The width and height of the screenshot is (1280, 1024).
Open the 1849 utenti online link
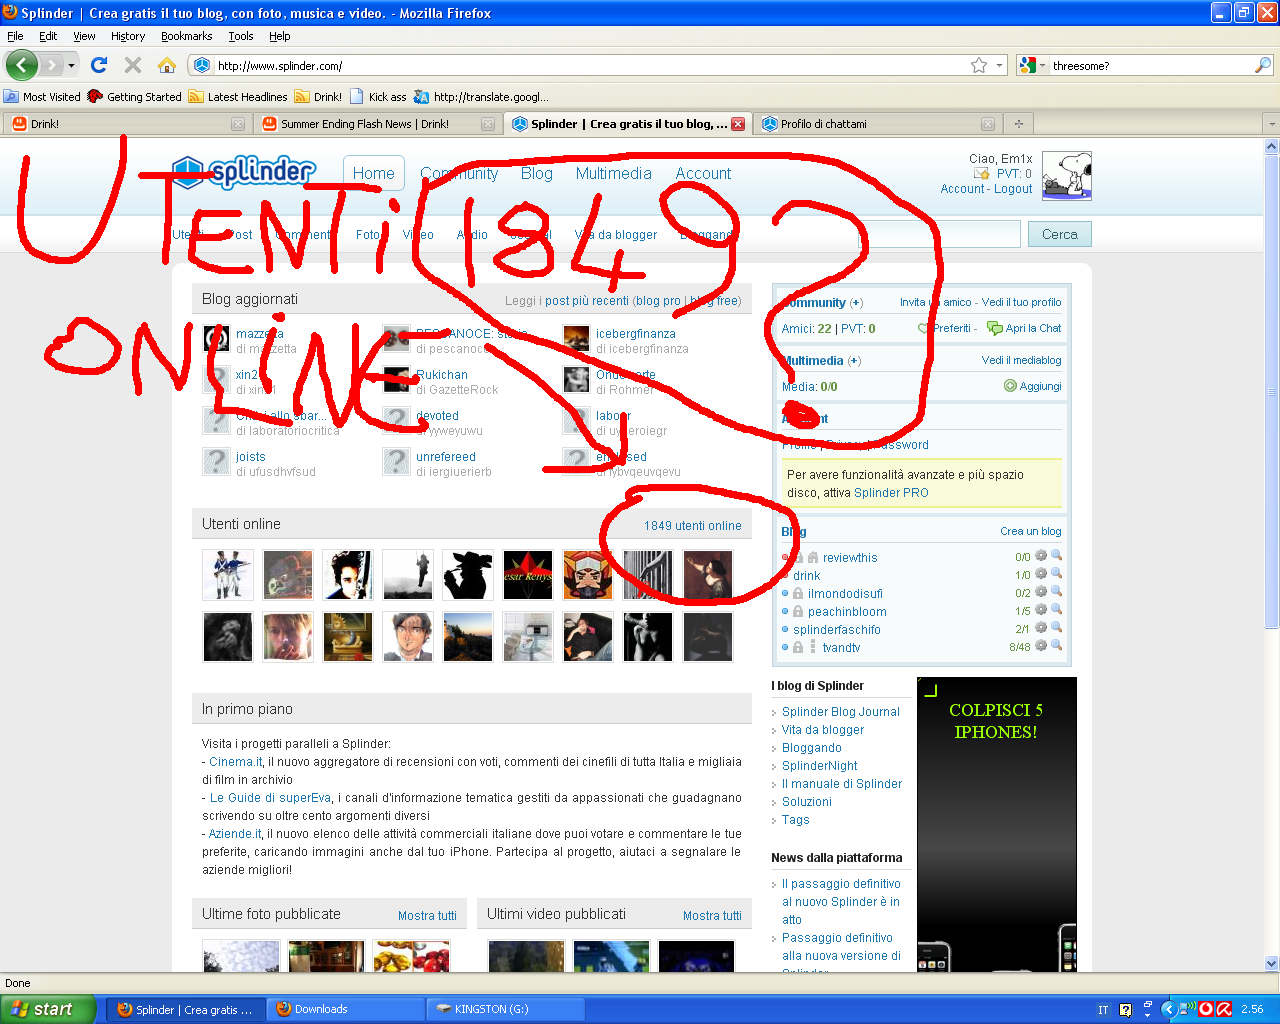pos(693,526)
